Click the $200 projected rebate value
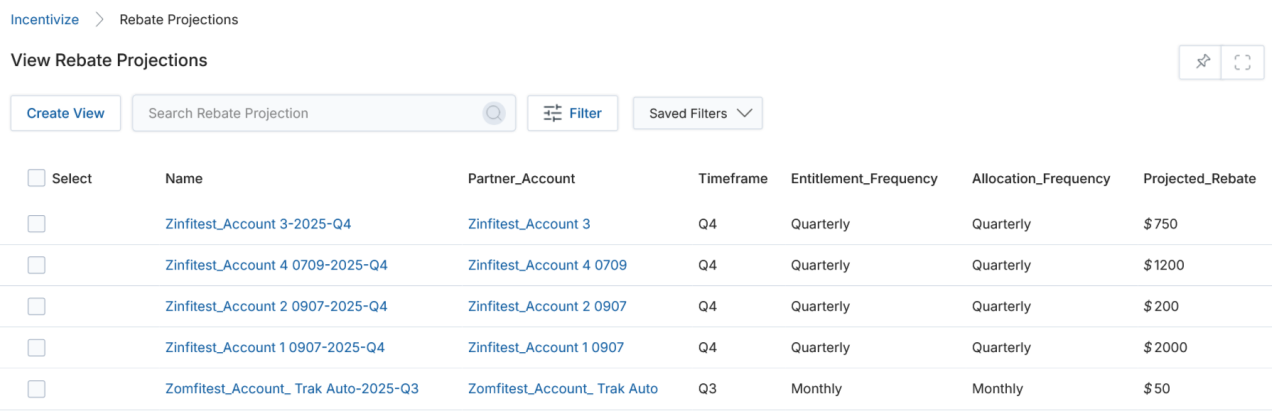This screenshot has height=418, width=1272. pos(1161,306)
